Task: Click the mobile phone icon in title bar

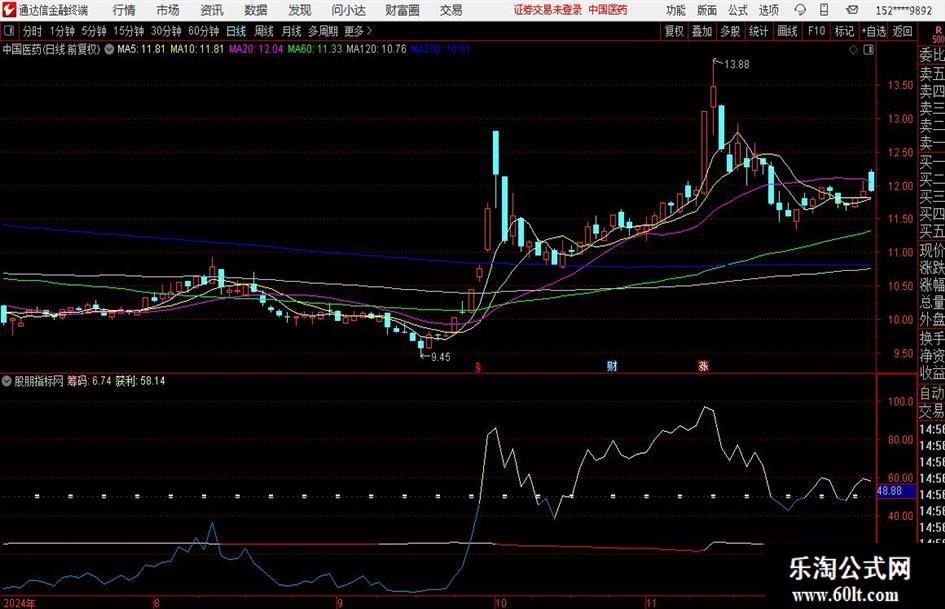Action: tap(824, 10)
